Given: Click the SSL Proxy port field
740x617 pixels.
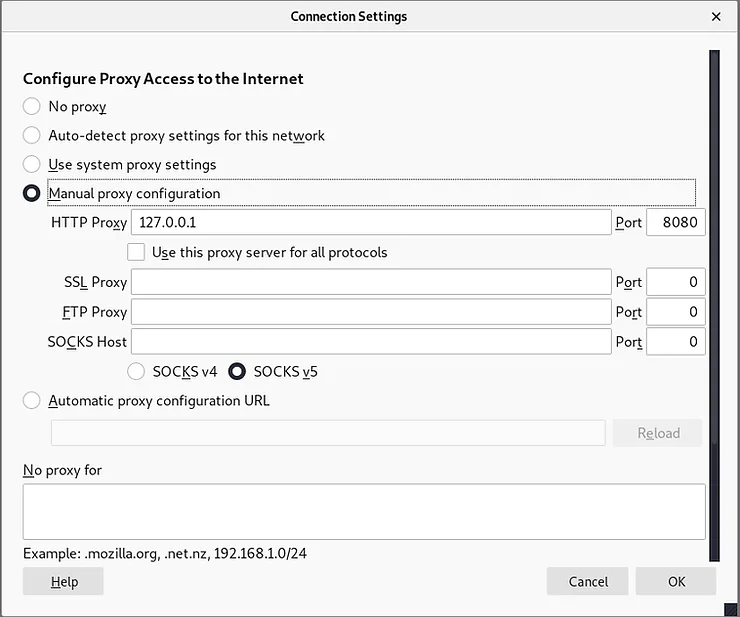Looking at the screenshot, I should click(x=675, y=282).
